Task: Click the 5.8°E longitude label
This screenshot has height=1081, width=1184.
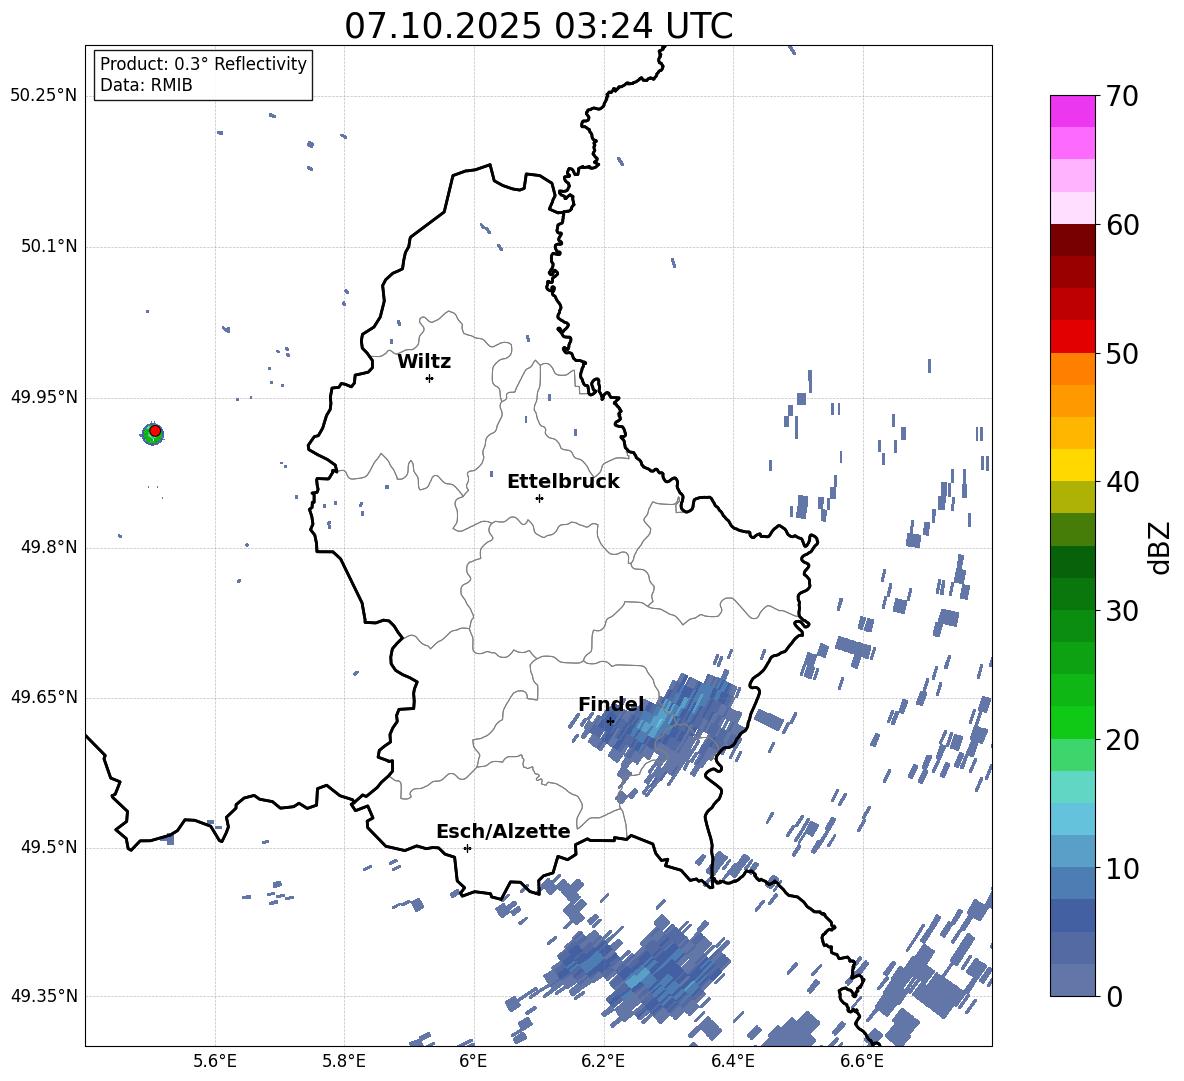Action: click(x=344, y=1061)
